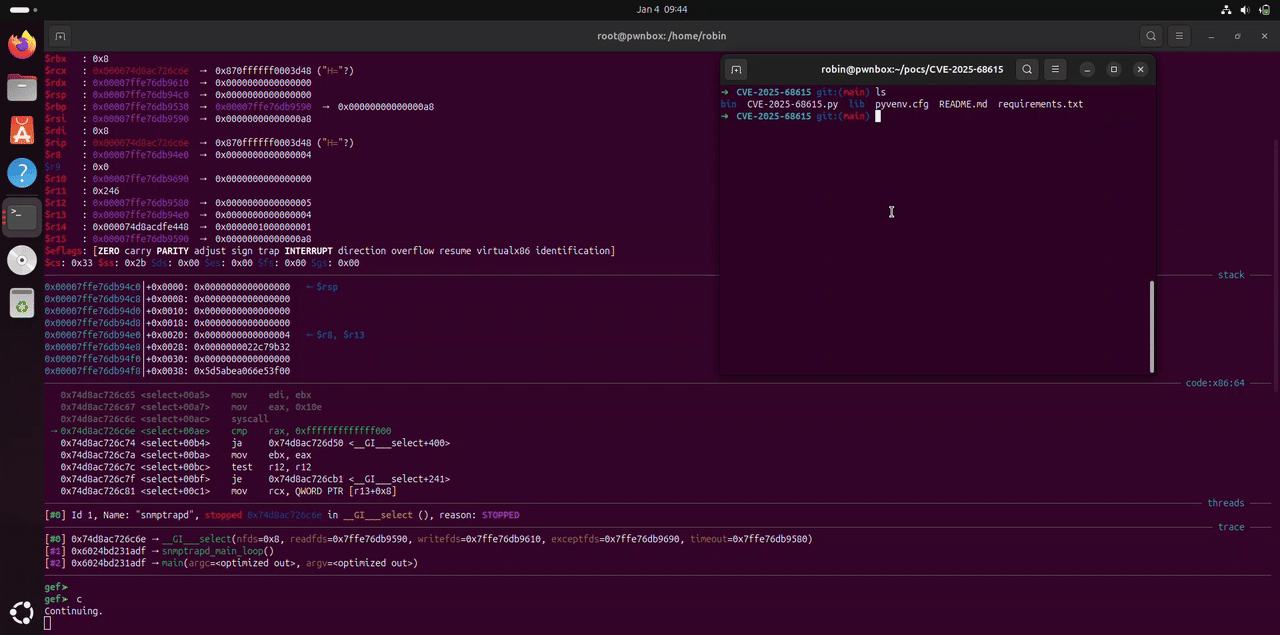Screen dimensions: 1280x635
Task: Click the Terminal icon in the dock
Action: 22,216
